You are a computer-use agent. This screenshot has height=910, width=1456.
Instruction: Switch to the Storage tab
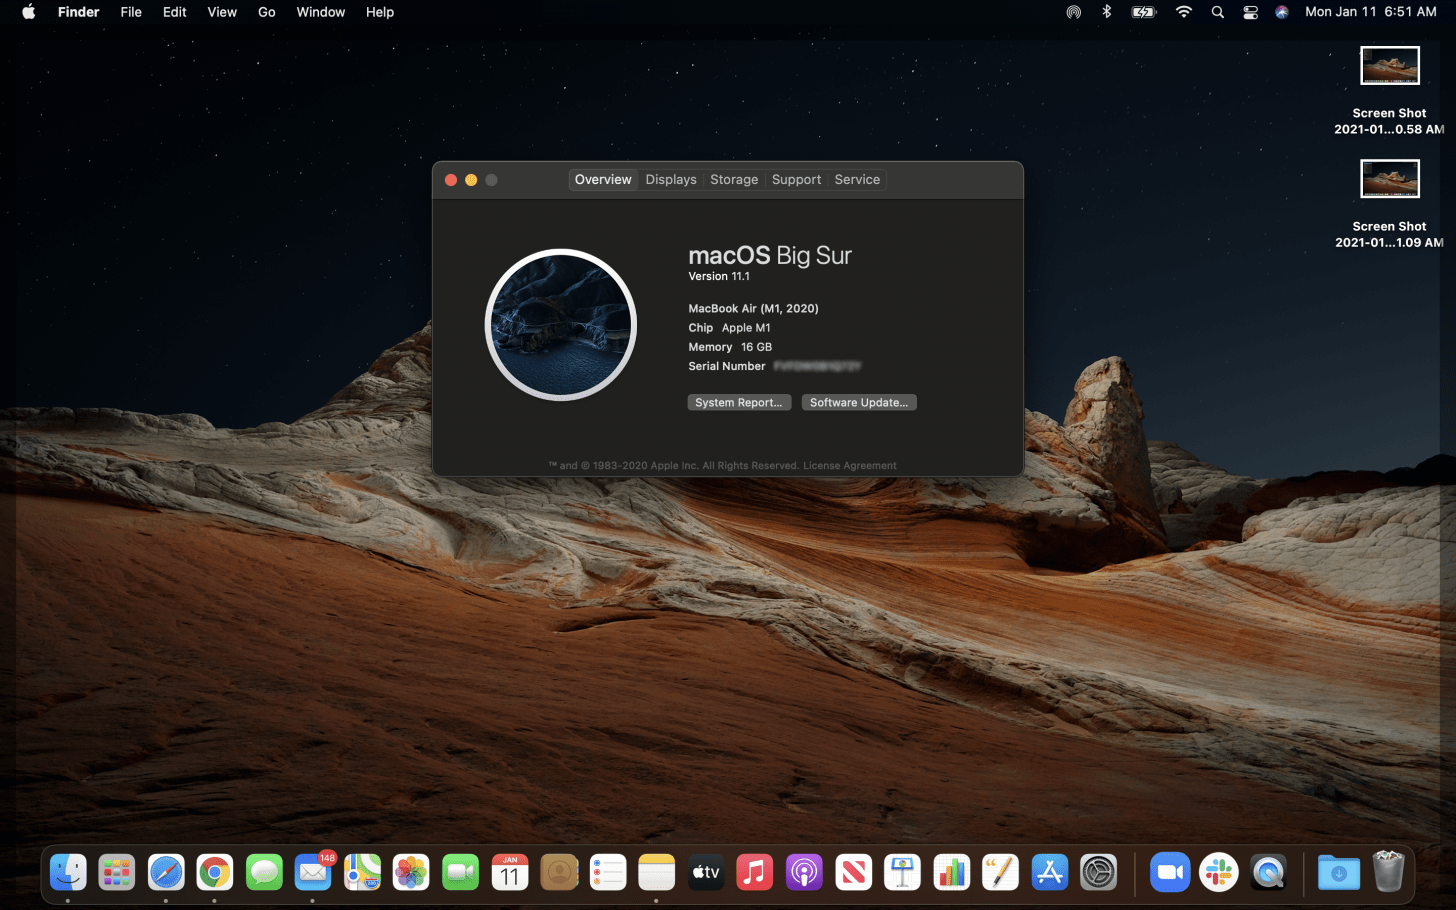tap(734, 179)
